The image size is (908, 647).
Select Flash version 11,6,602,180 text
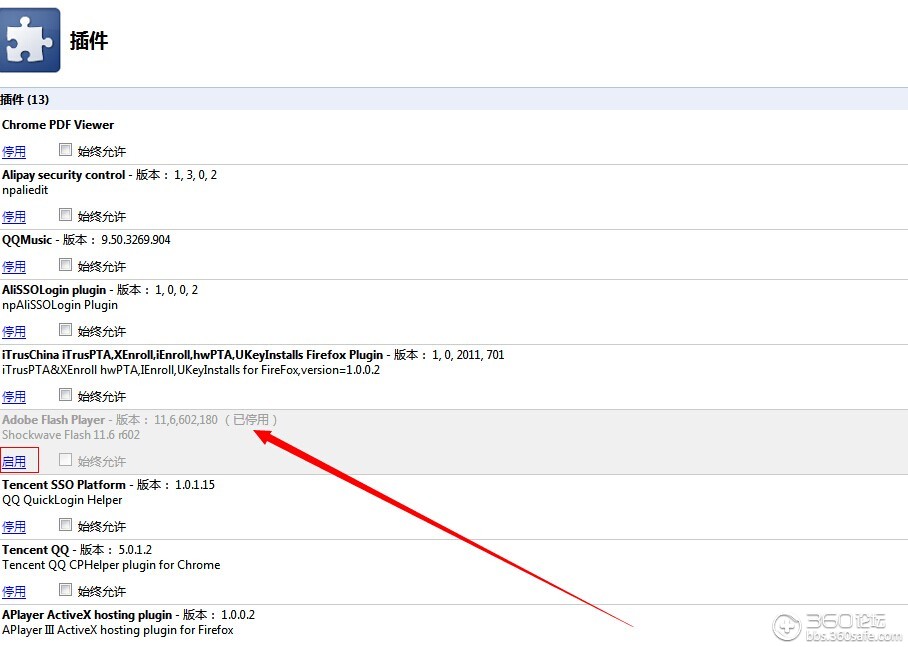click(x=186, y=419)
